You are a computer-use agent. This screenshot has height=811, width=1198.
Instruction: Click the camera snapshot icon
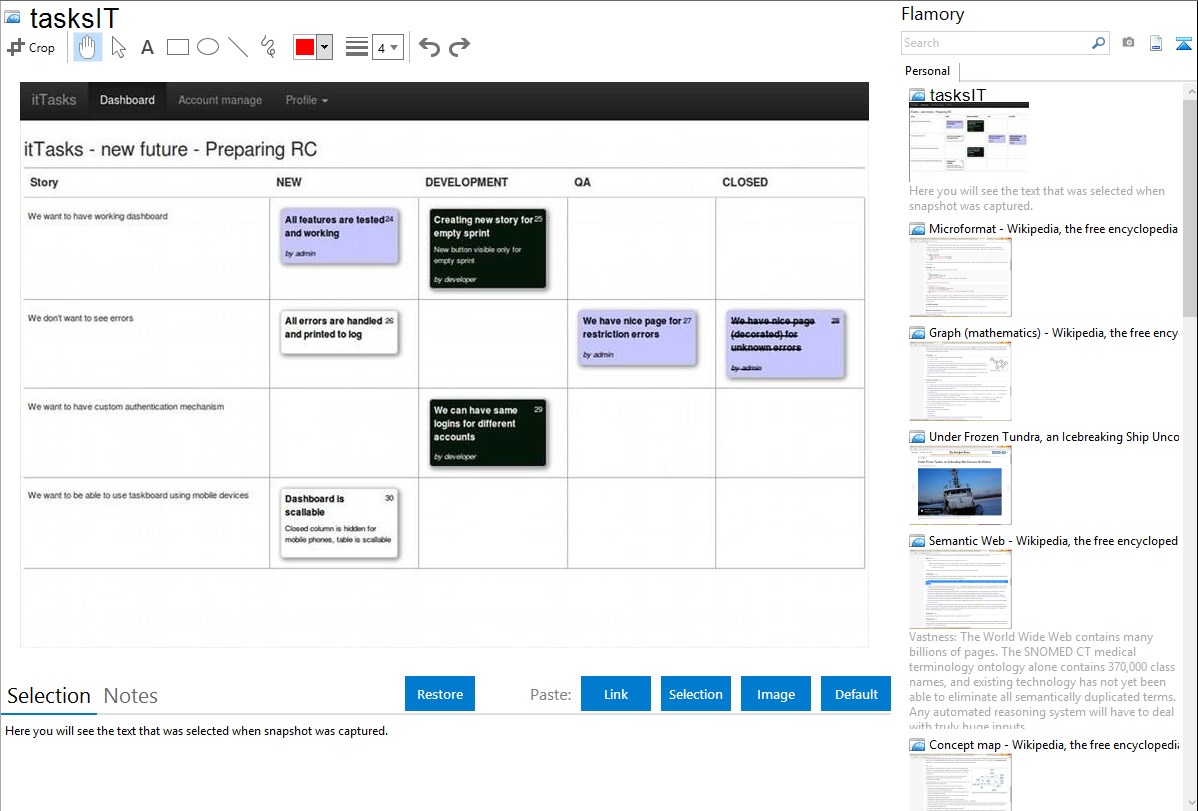click(1128, 43)
